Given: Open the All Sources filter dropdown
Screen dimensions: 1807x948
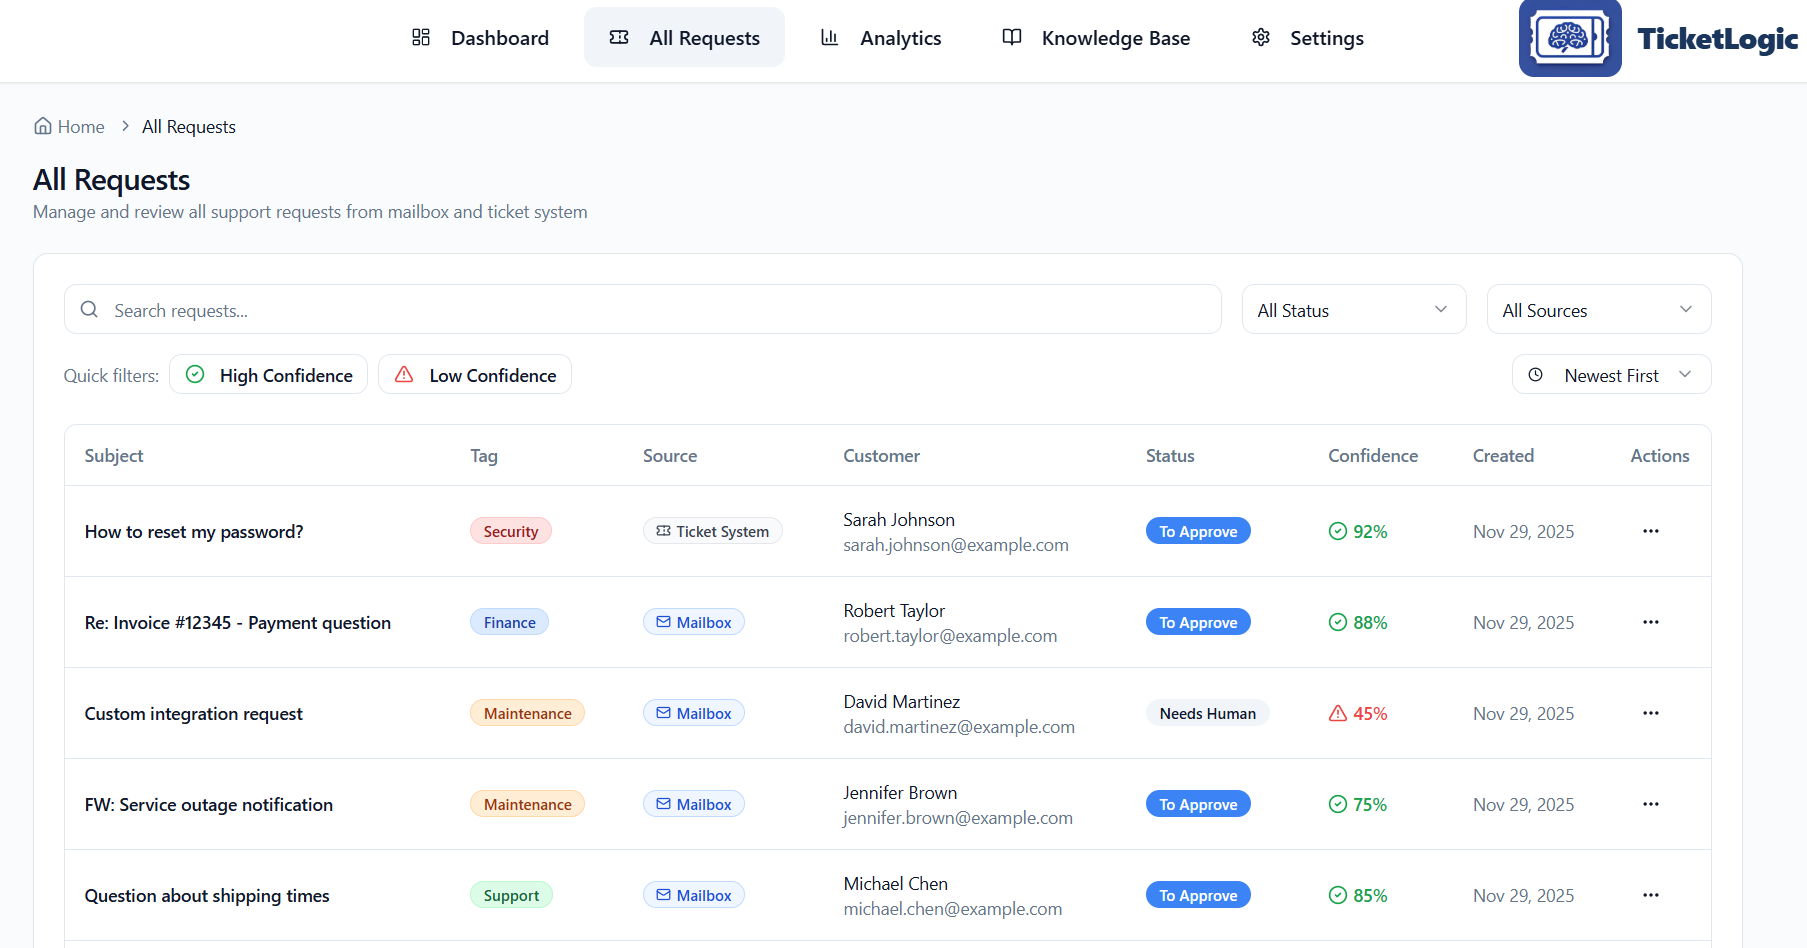Looking at the screenshot, I should pos(1598,310).
